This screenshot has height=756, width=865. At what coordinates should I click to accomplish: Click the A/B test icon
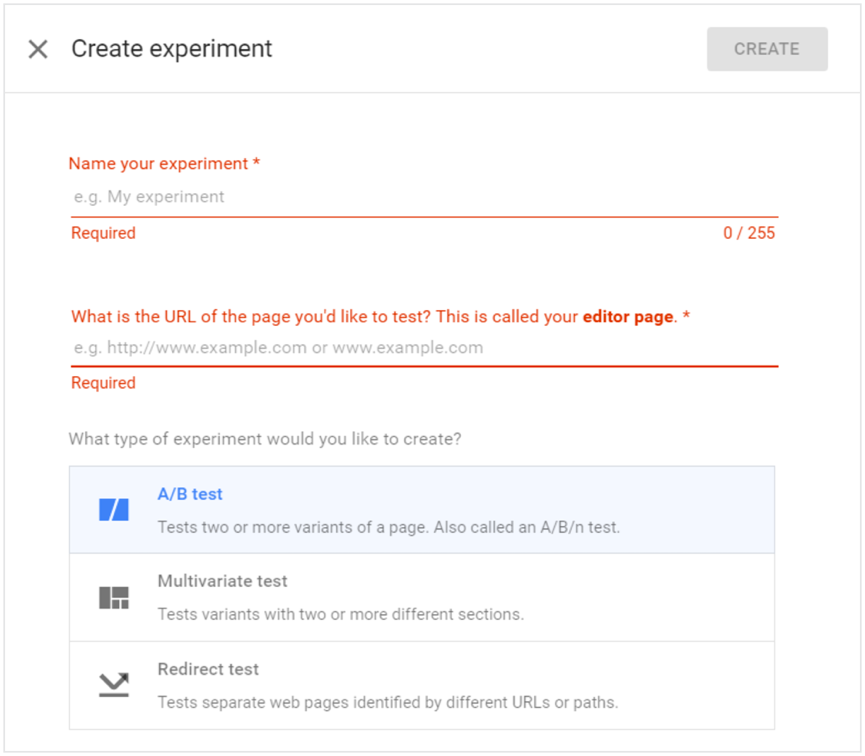[114, 510]
